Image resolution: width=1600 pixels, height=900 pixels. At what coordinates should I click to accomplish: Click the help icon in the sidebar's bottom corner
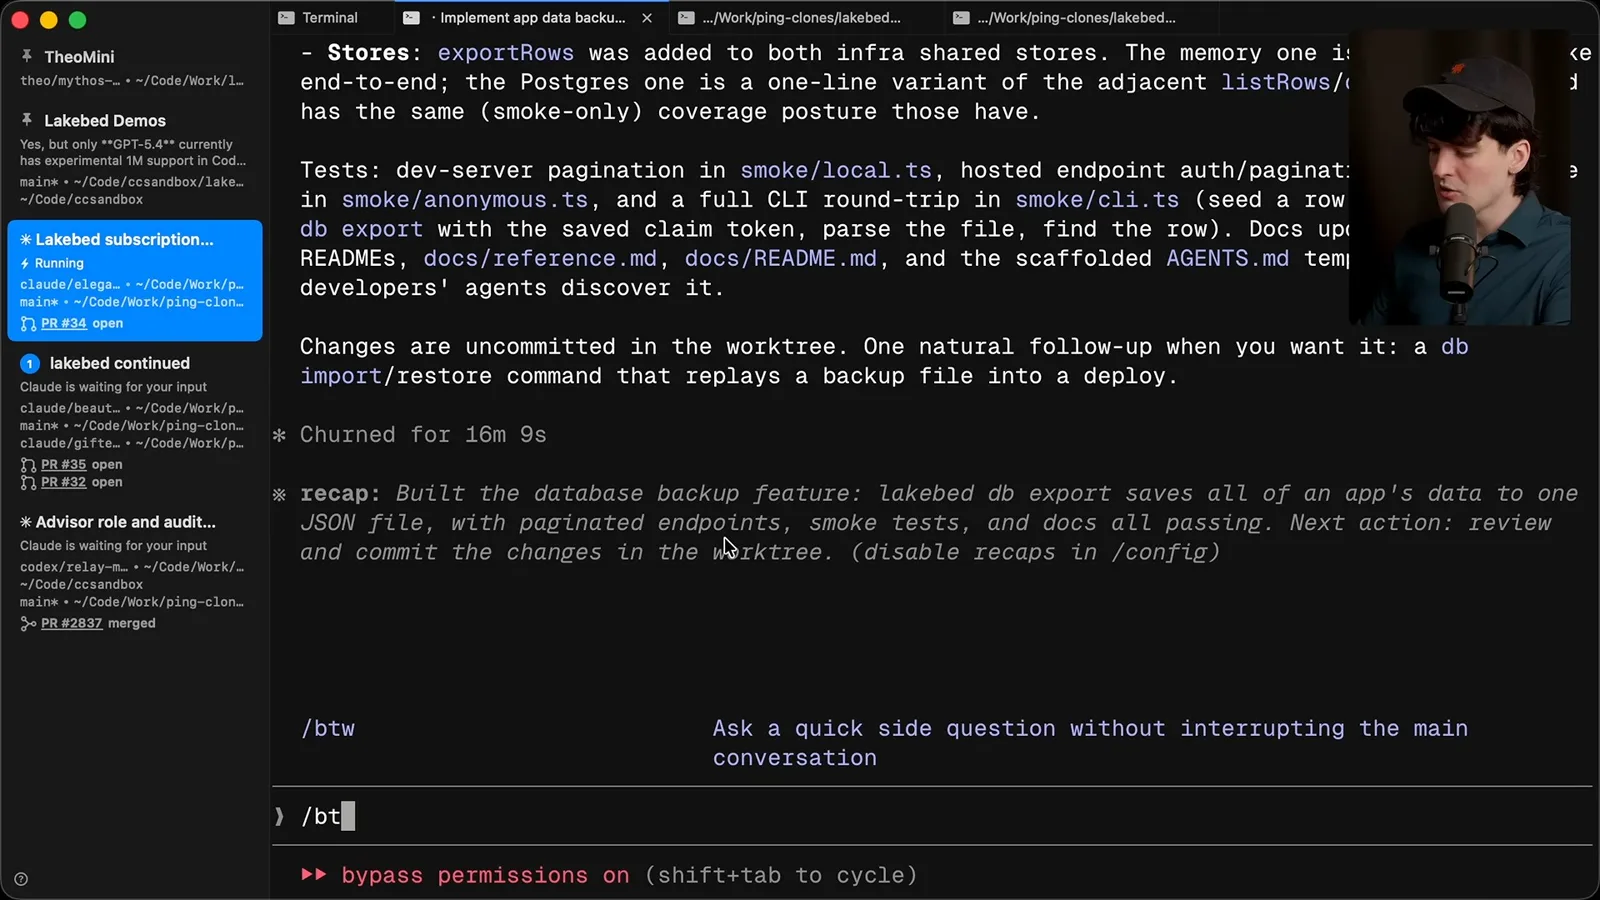pyautogui.click(x=21, y=879)
